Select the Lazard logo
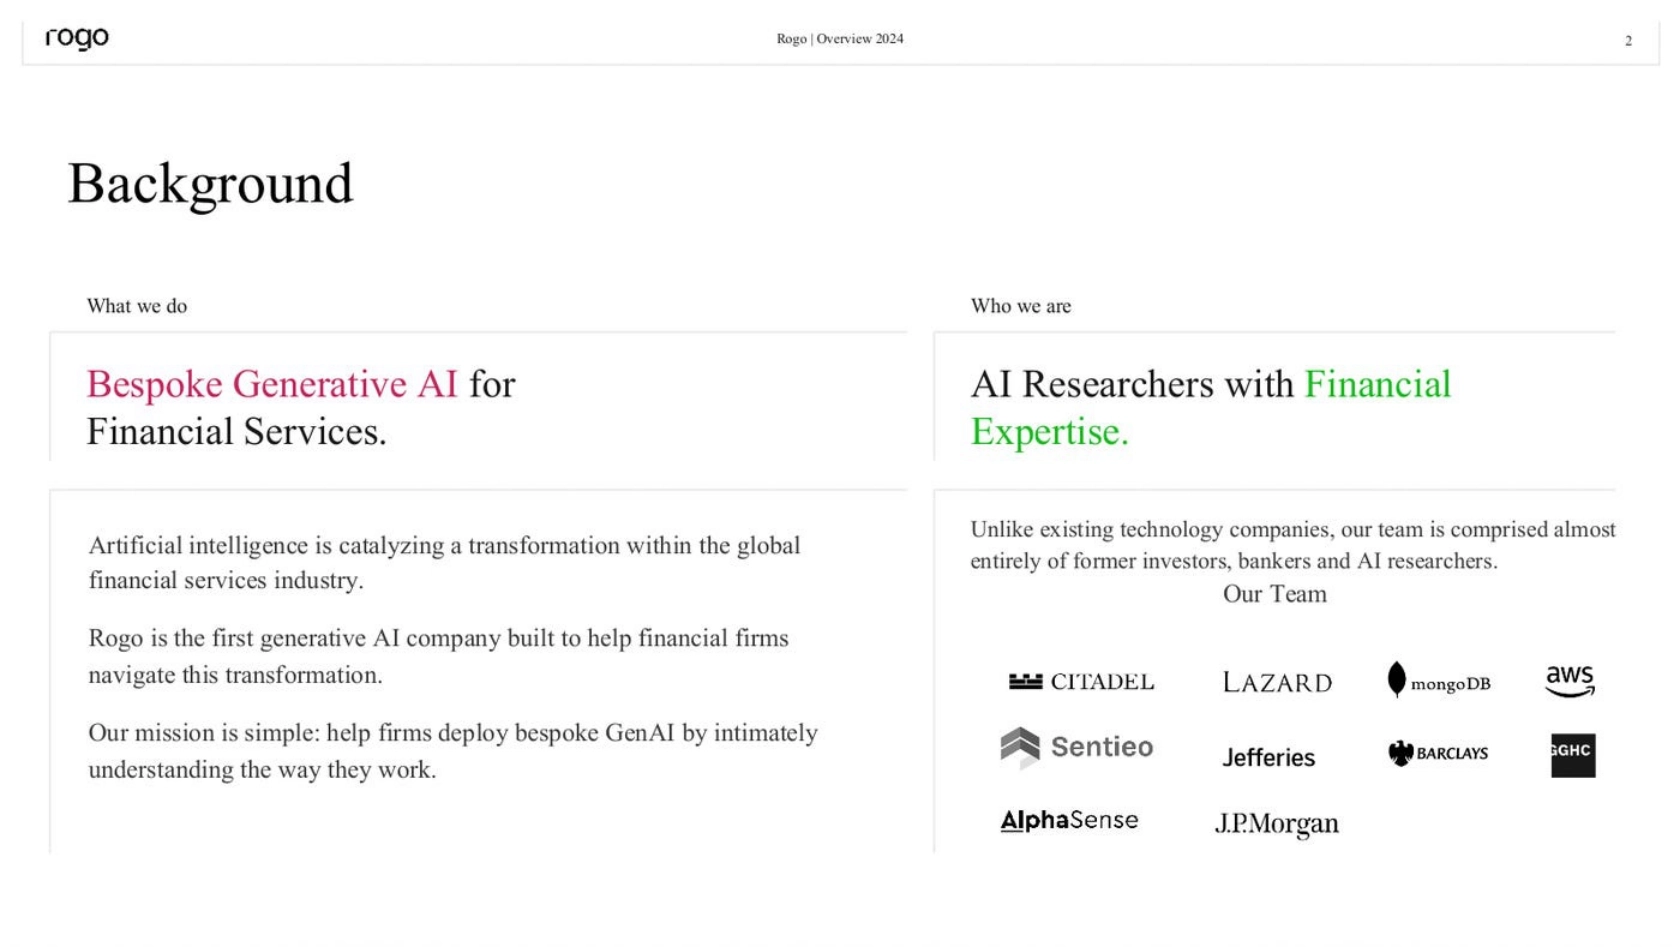 [1277, 683]
